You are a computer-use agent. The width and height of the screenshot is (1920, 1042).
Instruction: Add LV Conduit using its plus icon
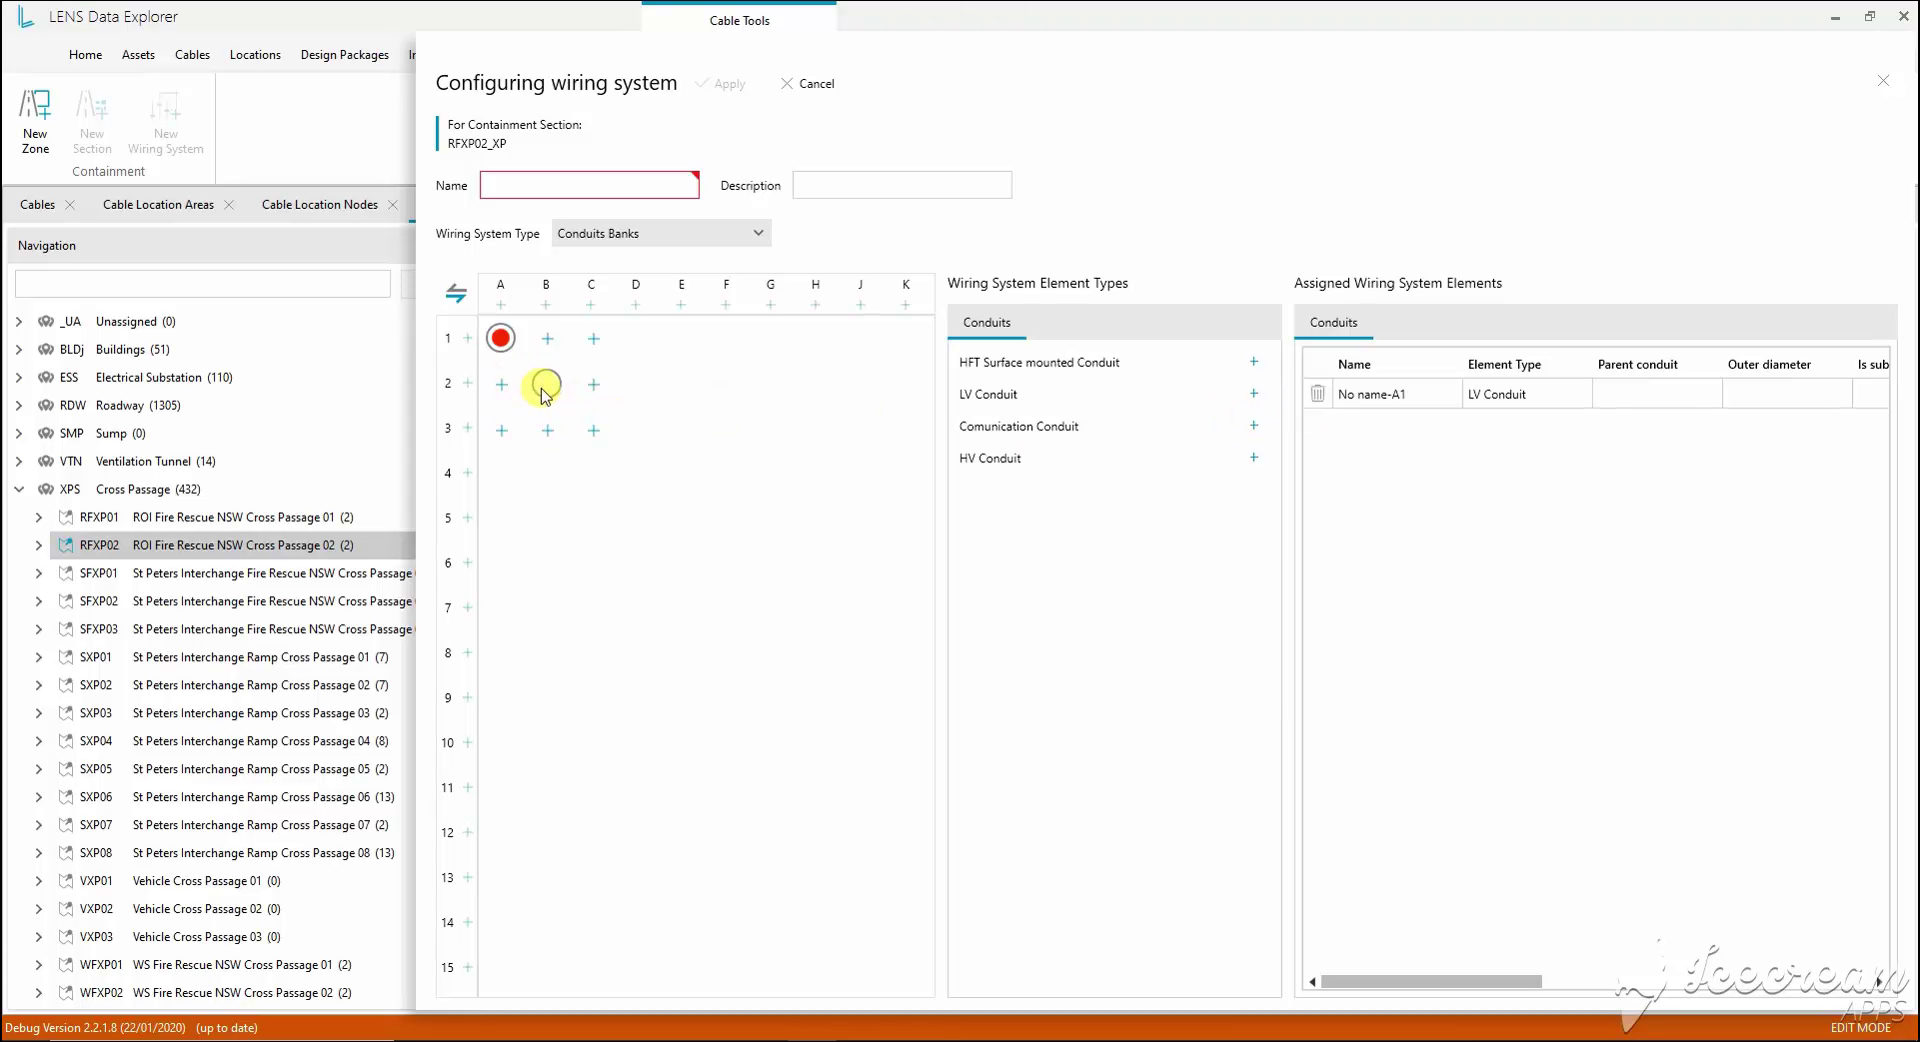tap(1254, 394)
